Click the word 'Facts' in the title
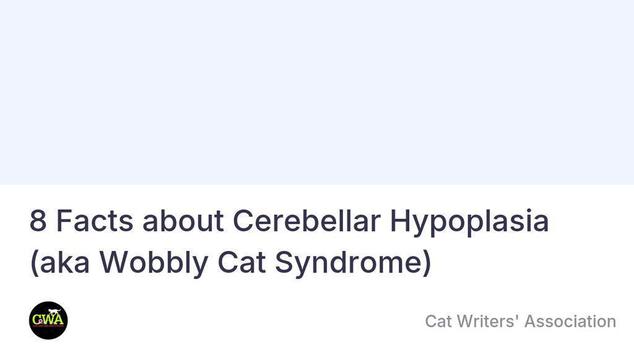This screenshot has height=363, width=634. coord(95,221)
